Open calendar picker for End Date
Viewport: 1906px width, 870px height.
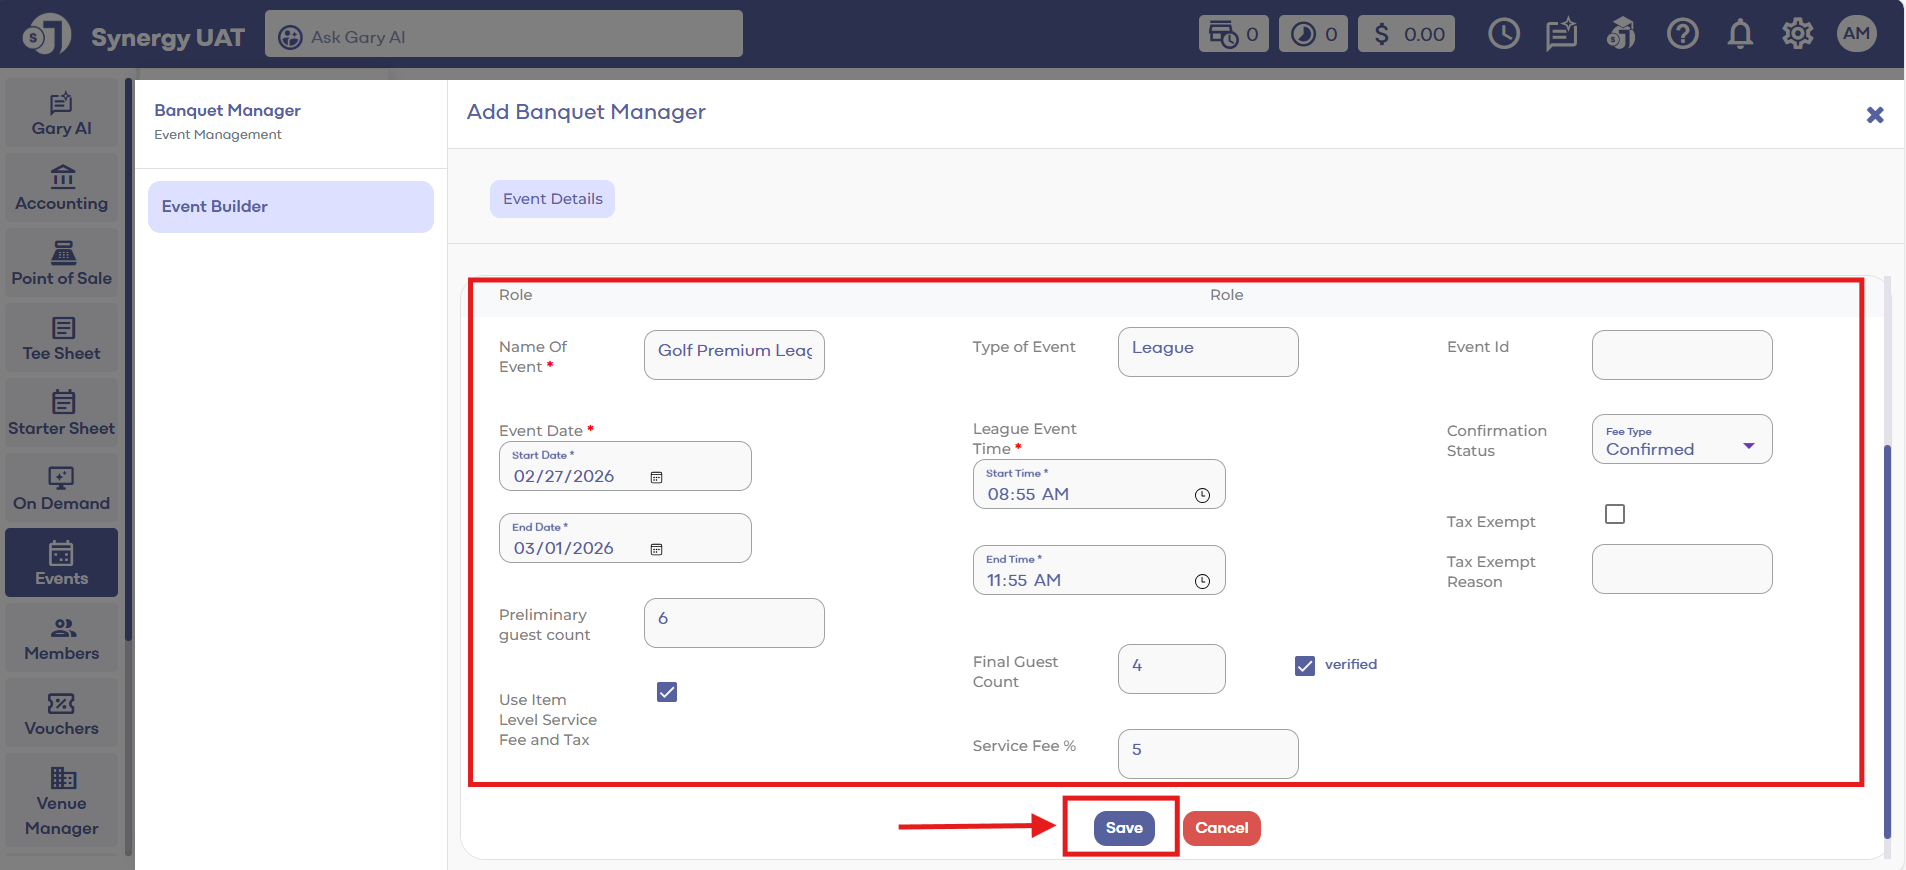point(656,550)
